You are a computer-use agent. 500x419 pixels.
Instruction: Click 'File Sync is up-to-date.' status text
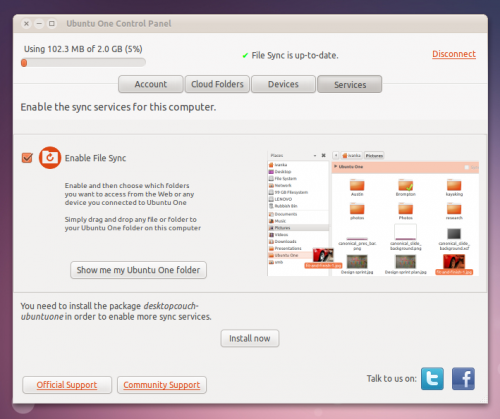pyautogui.click(x=295, y=55)
